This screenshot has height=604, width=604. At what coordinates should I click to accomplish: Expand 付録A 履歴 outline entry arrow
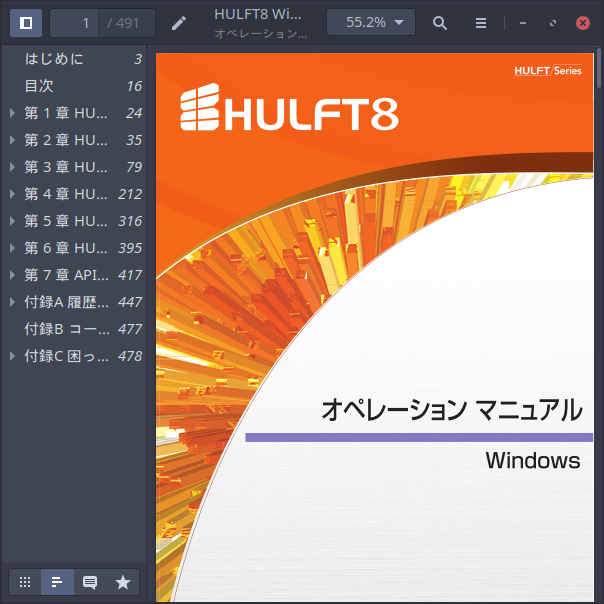point(12,302)
